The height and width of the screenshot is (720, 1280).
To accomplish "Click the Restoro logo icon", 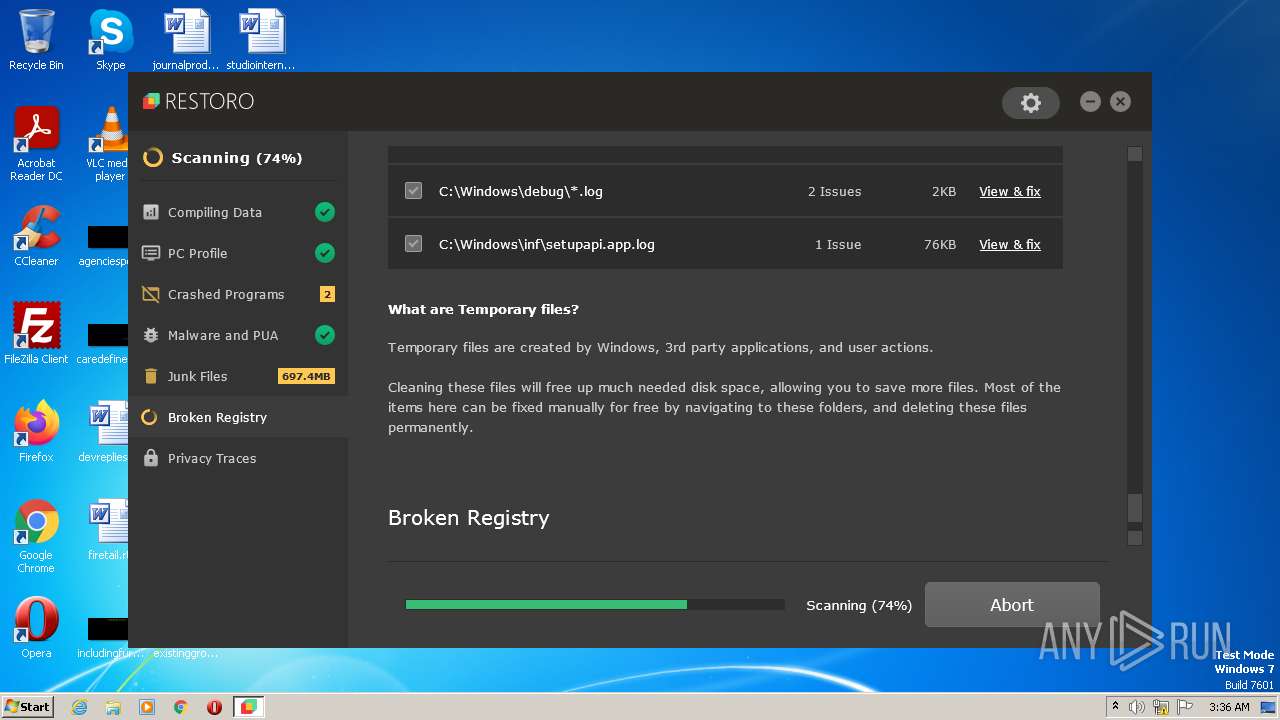I will (x=151, y=101).
